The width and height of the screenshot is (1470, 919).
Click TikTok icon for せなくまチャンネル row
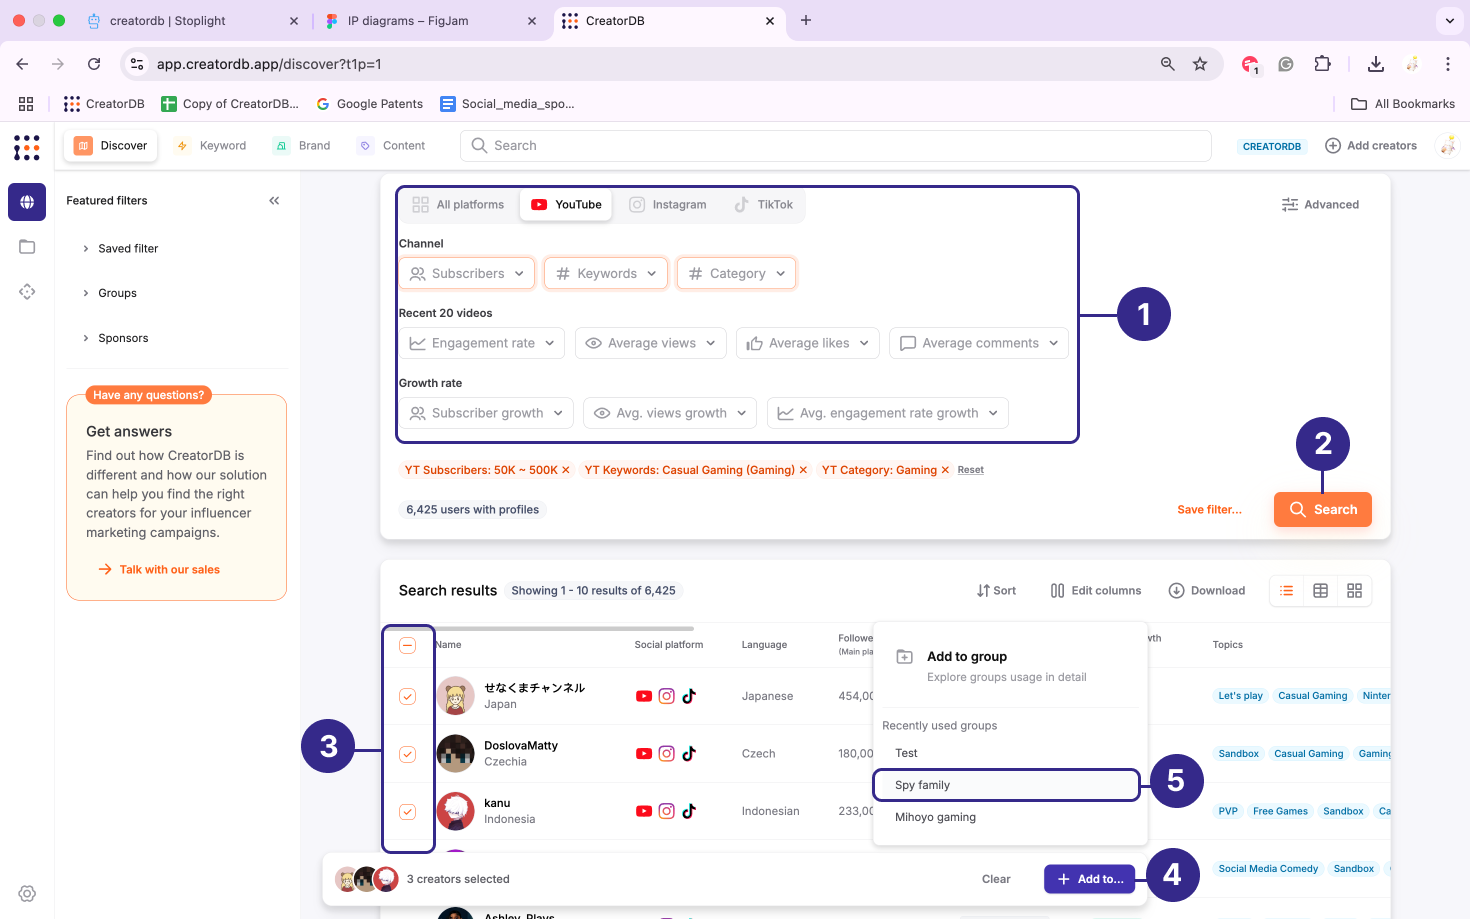pos(689,696)
